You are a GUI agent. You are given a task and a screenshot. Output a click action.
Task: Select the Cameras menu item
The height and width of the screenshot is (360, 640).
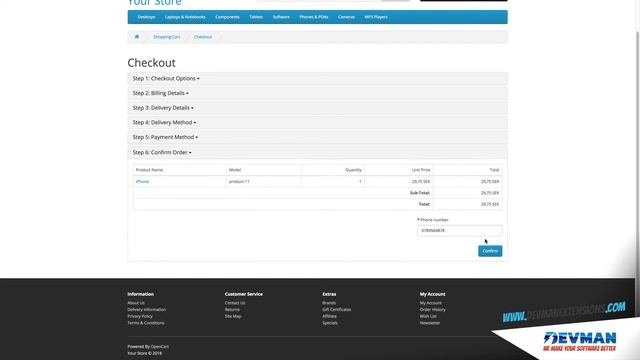coord(346,17)
